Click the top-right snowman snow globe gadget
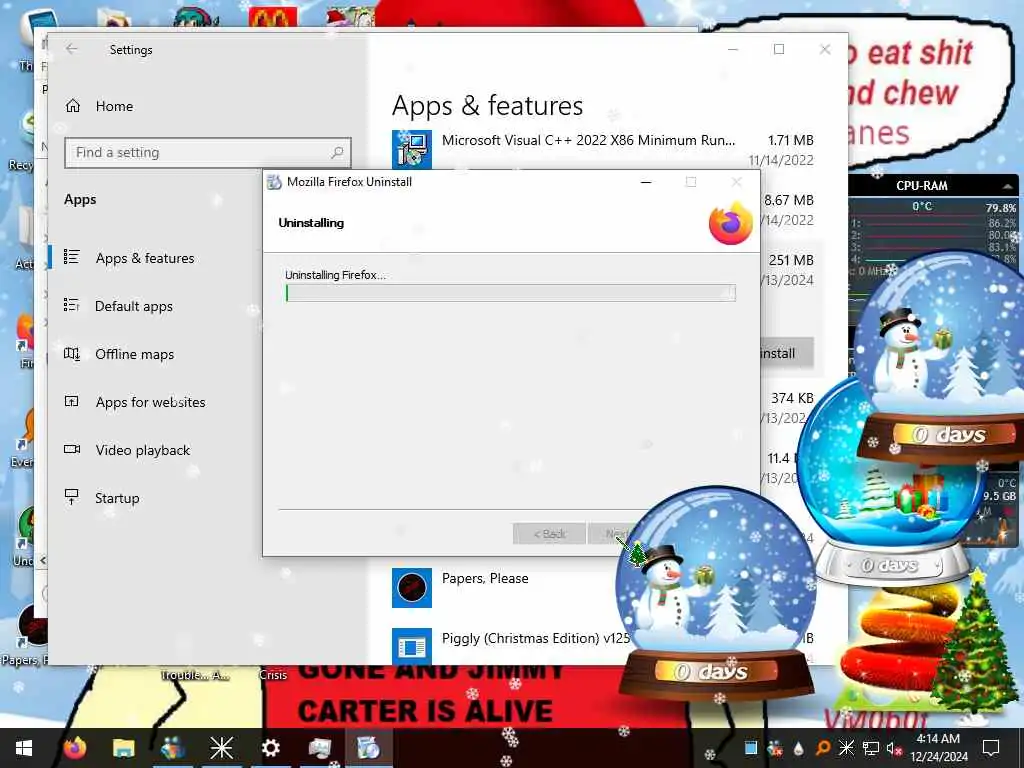This screenshot has width=1024, height=768. [x=942, y=356]
